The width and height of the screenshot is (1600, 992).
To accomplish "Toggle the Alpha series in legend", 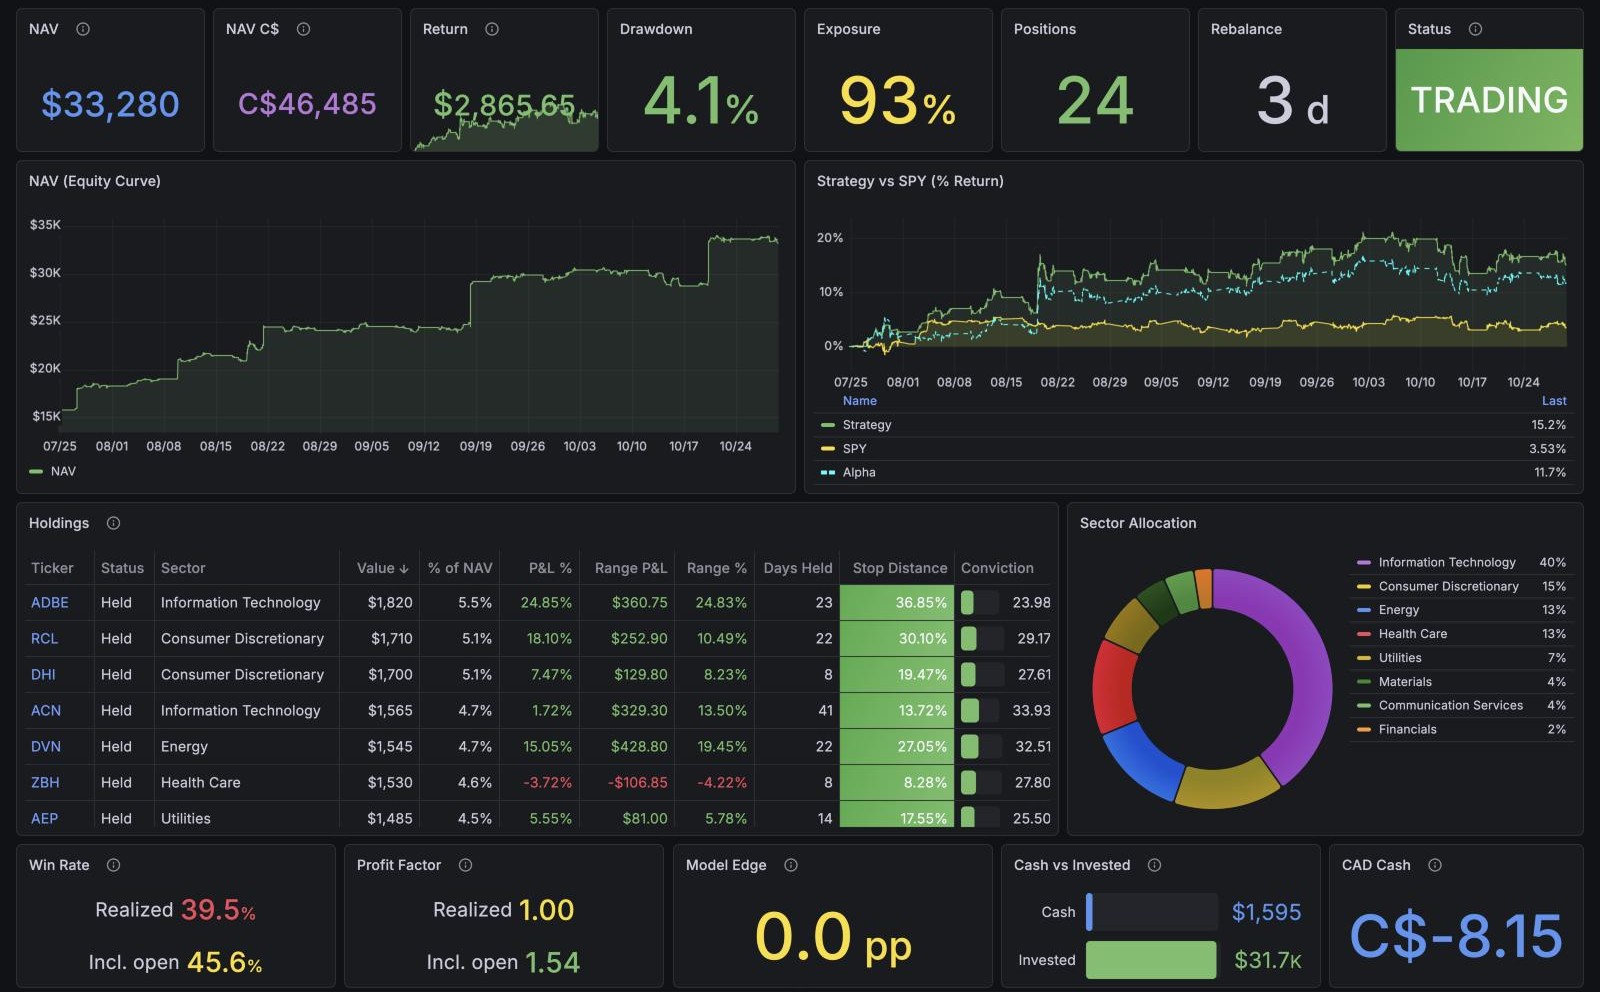I will coord(859,472).
